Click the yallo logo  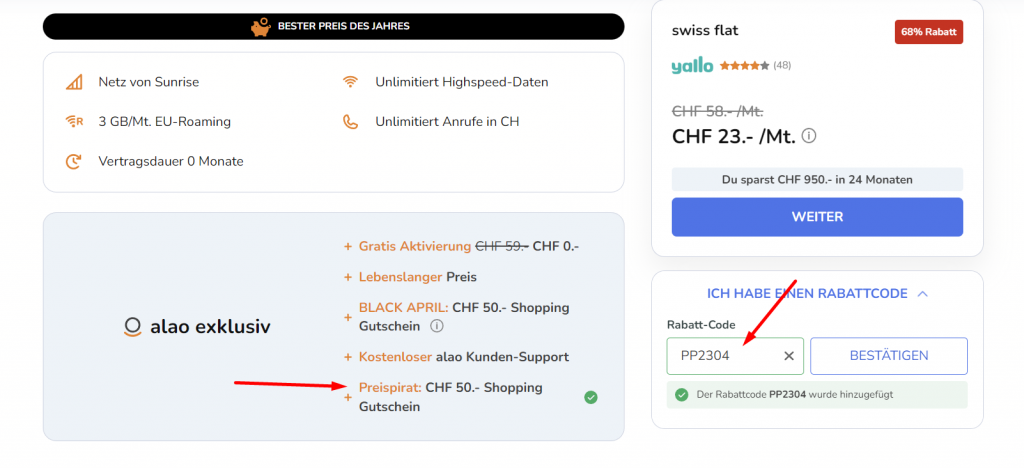(x=692, y=66)
